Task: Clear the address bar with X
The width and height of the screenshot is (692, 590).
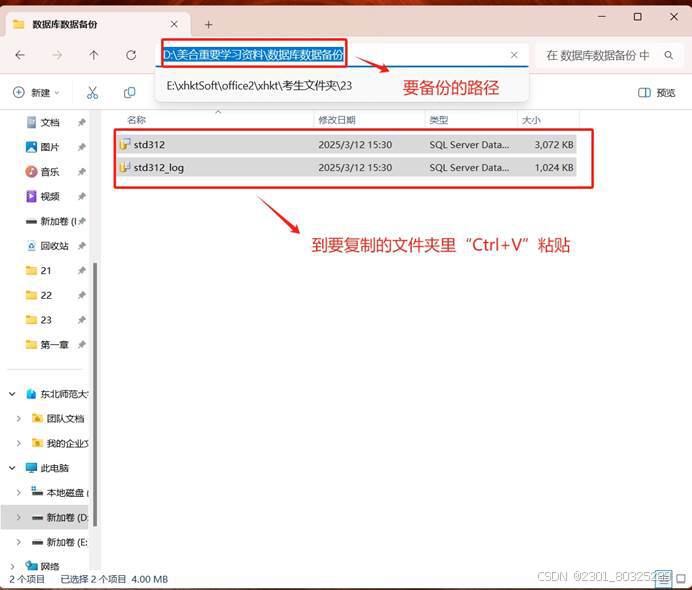Action: 514,55
